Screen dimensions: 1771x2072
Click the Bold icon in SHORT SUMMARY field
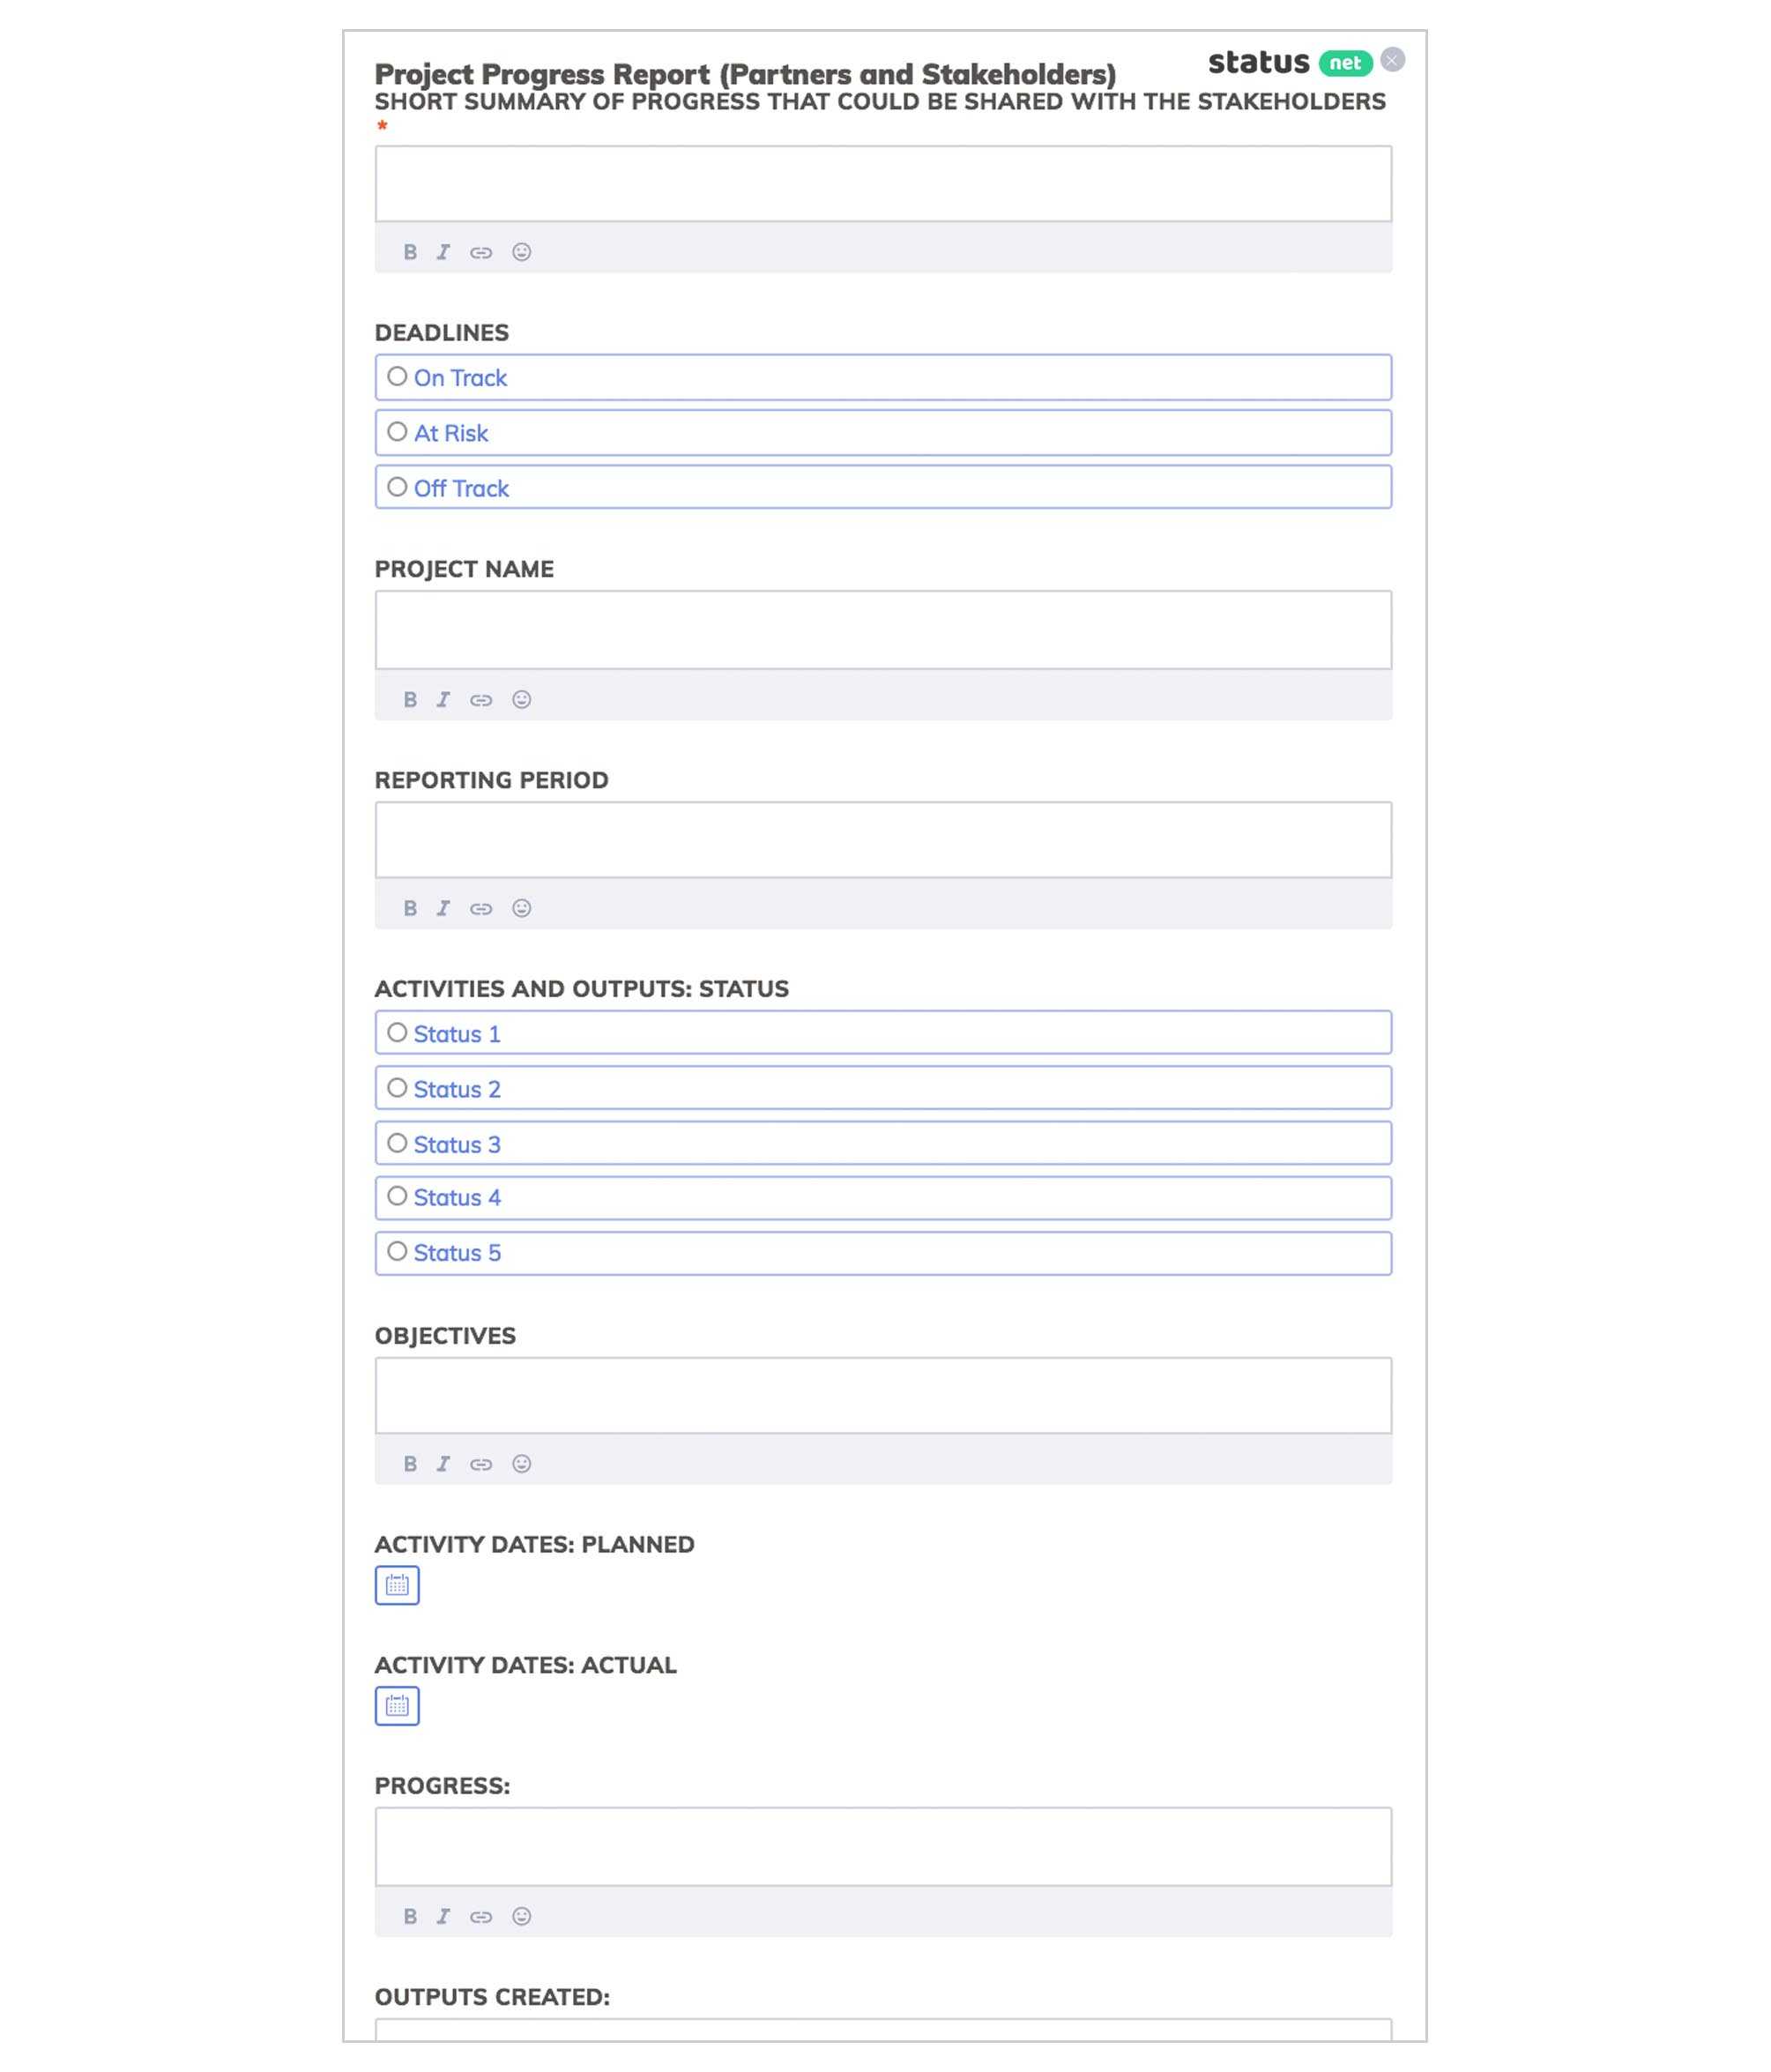(x=409, y=251)
